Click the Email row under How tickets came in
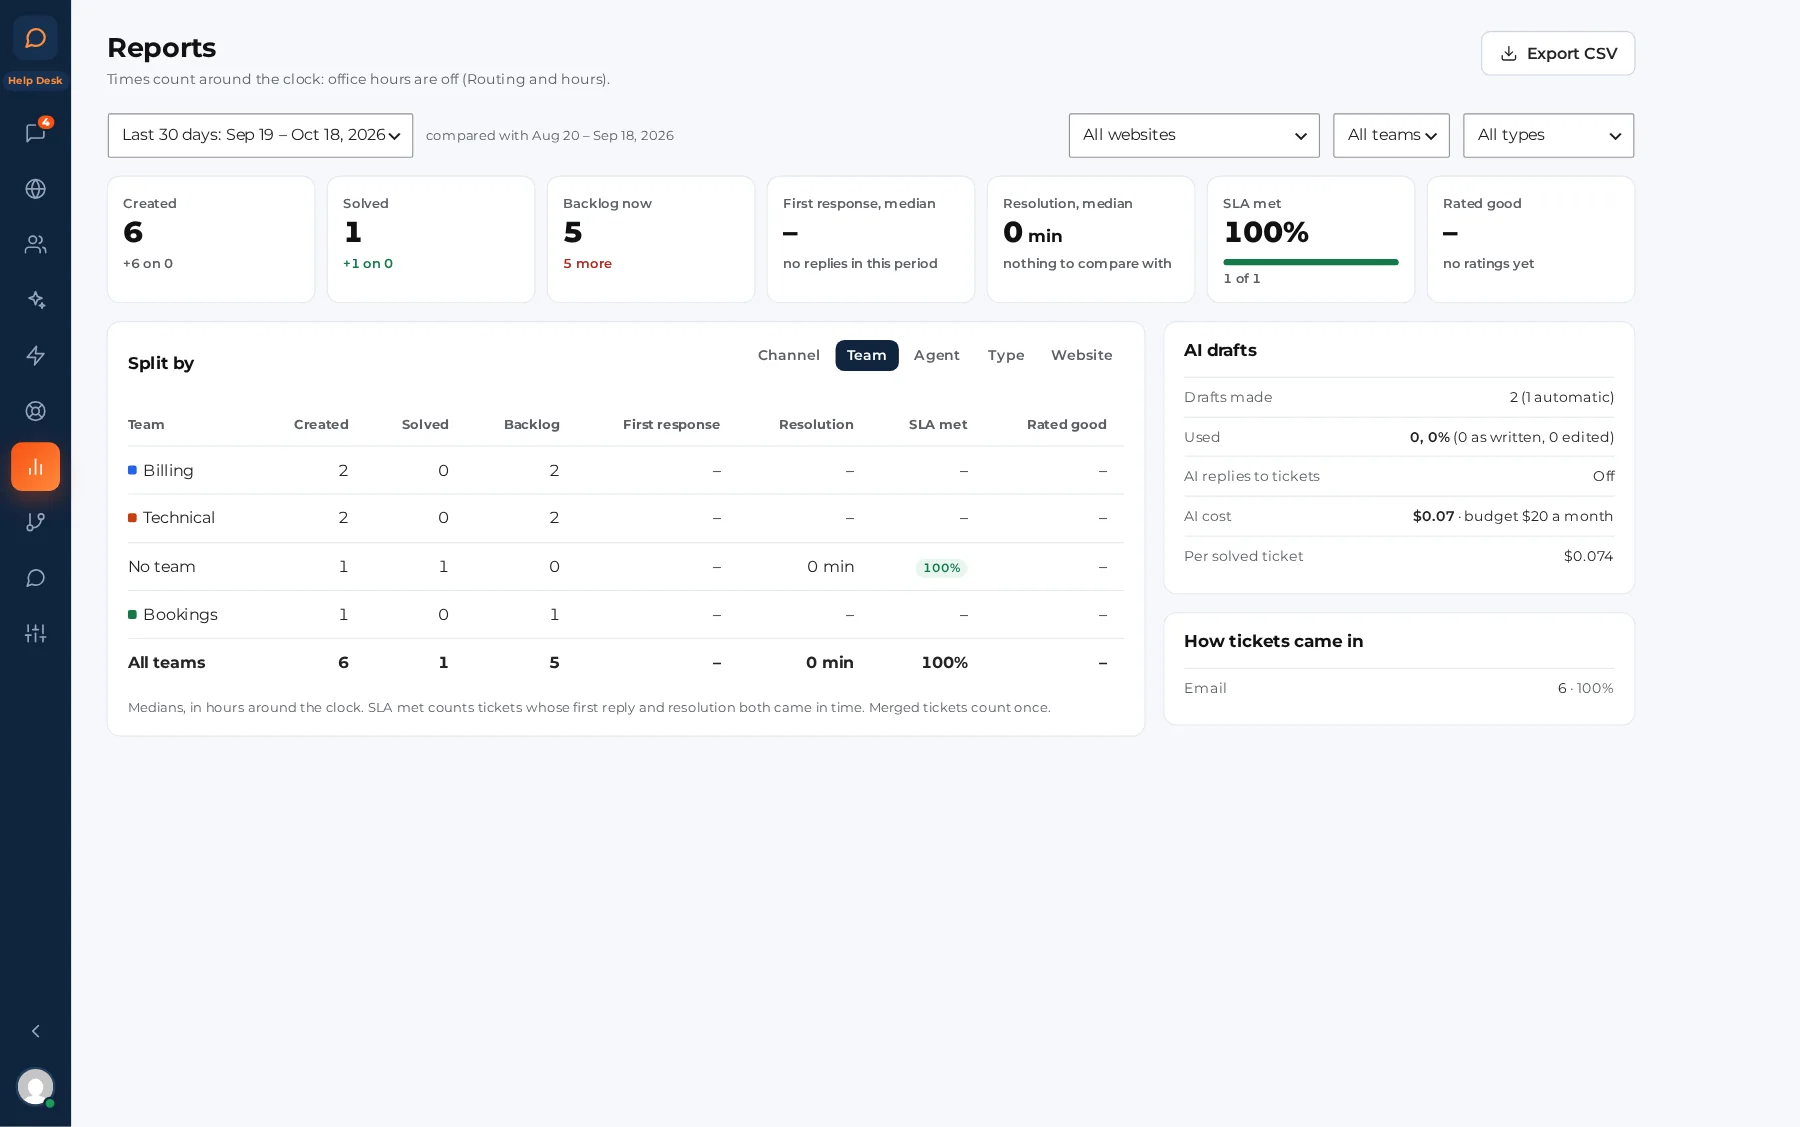 [1399, 688]
